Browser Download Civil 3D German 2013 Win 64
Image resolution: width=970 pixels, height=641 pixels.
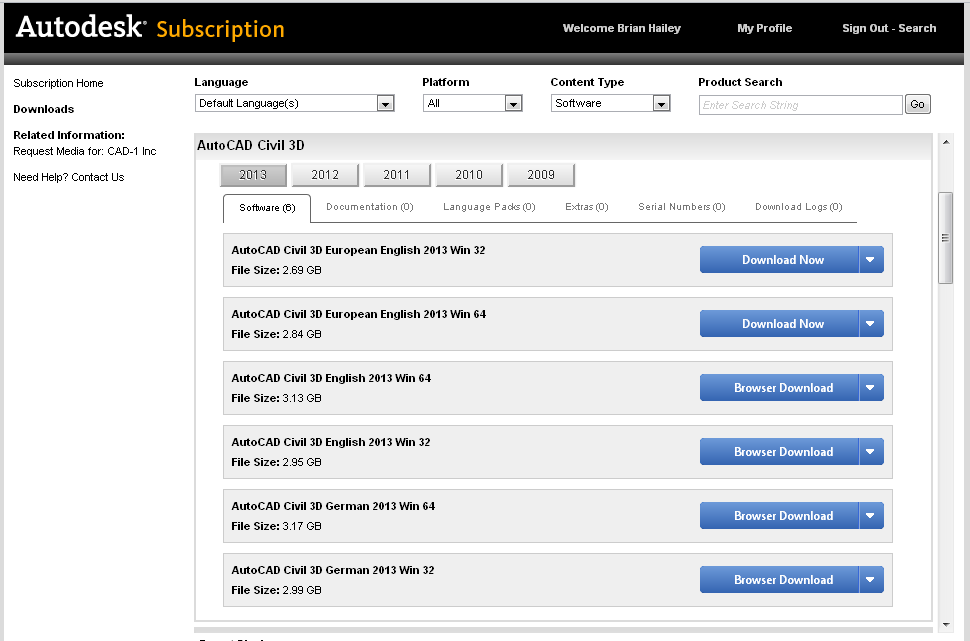coord(779,515)
